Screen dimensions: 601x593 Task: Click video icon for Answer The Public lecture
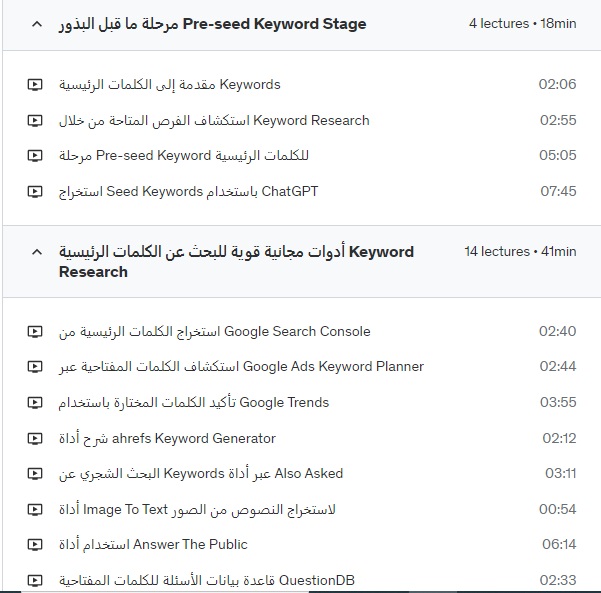(35, 544)
